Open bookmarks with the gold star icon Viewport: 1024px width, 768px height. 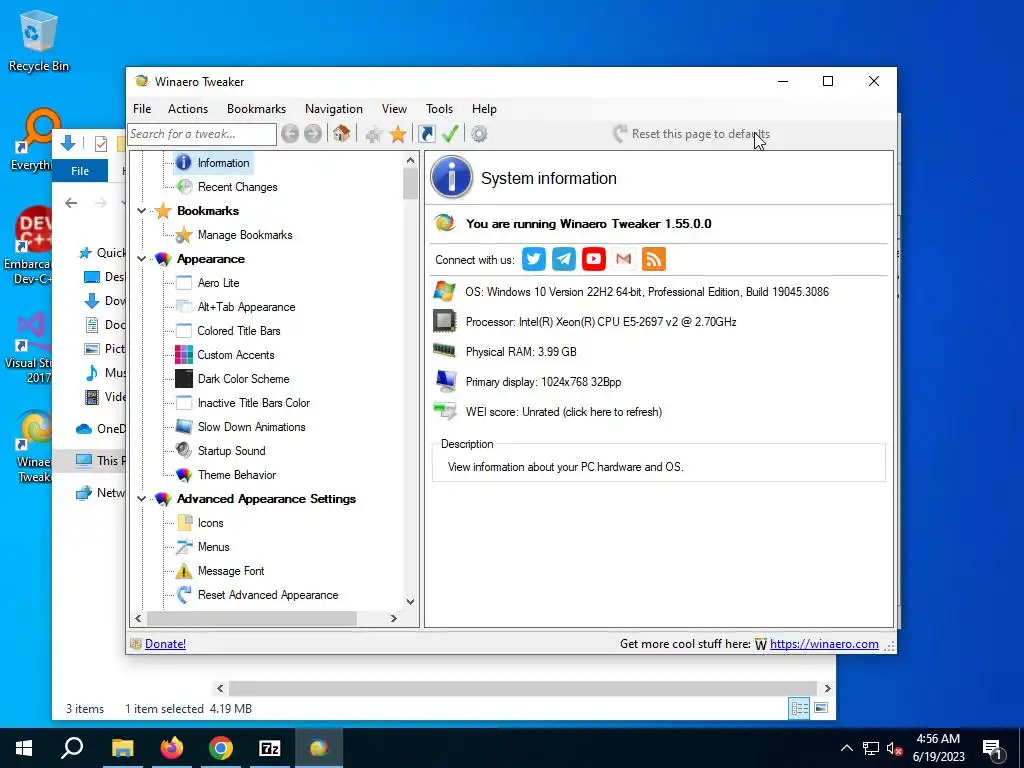click(398, 135)
